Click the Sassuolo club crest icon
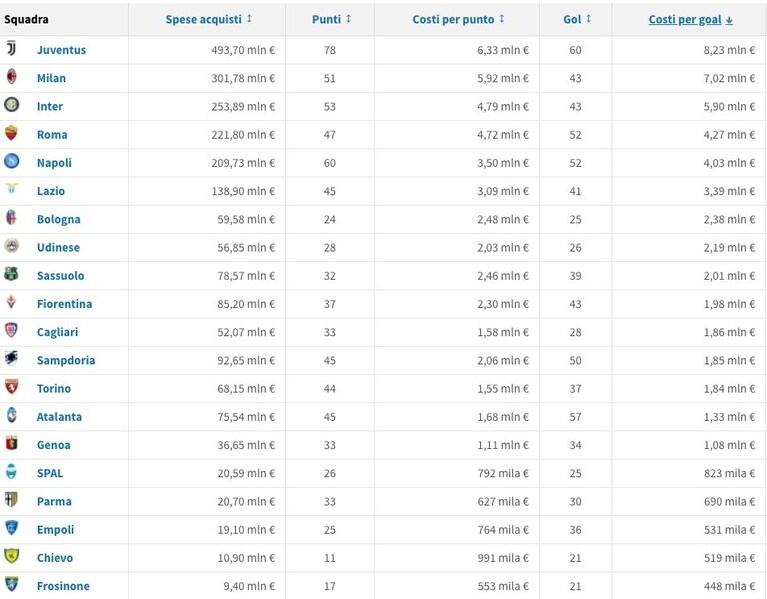Viewport: 767px width, 599px height. tap(11, 273)
